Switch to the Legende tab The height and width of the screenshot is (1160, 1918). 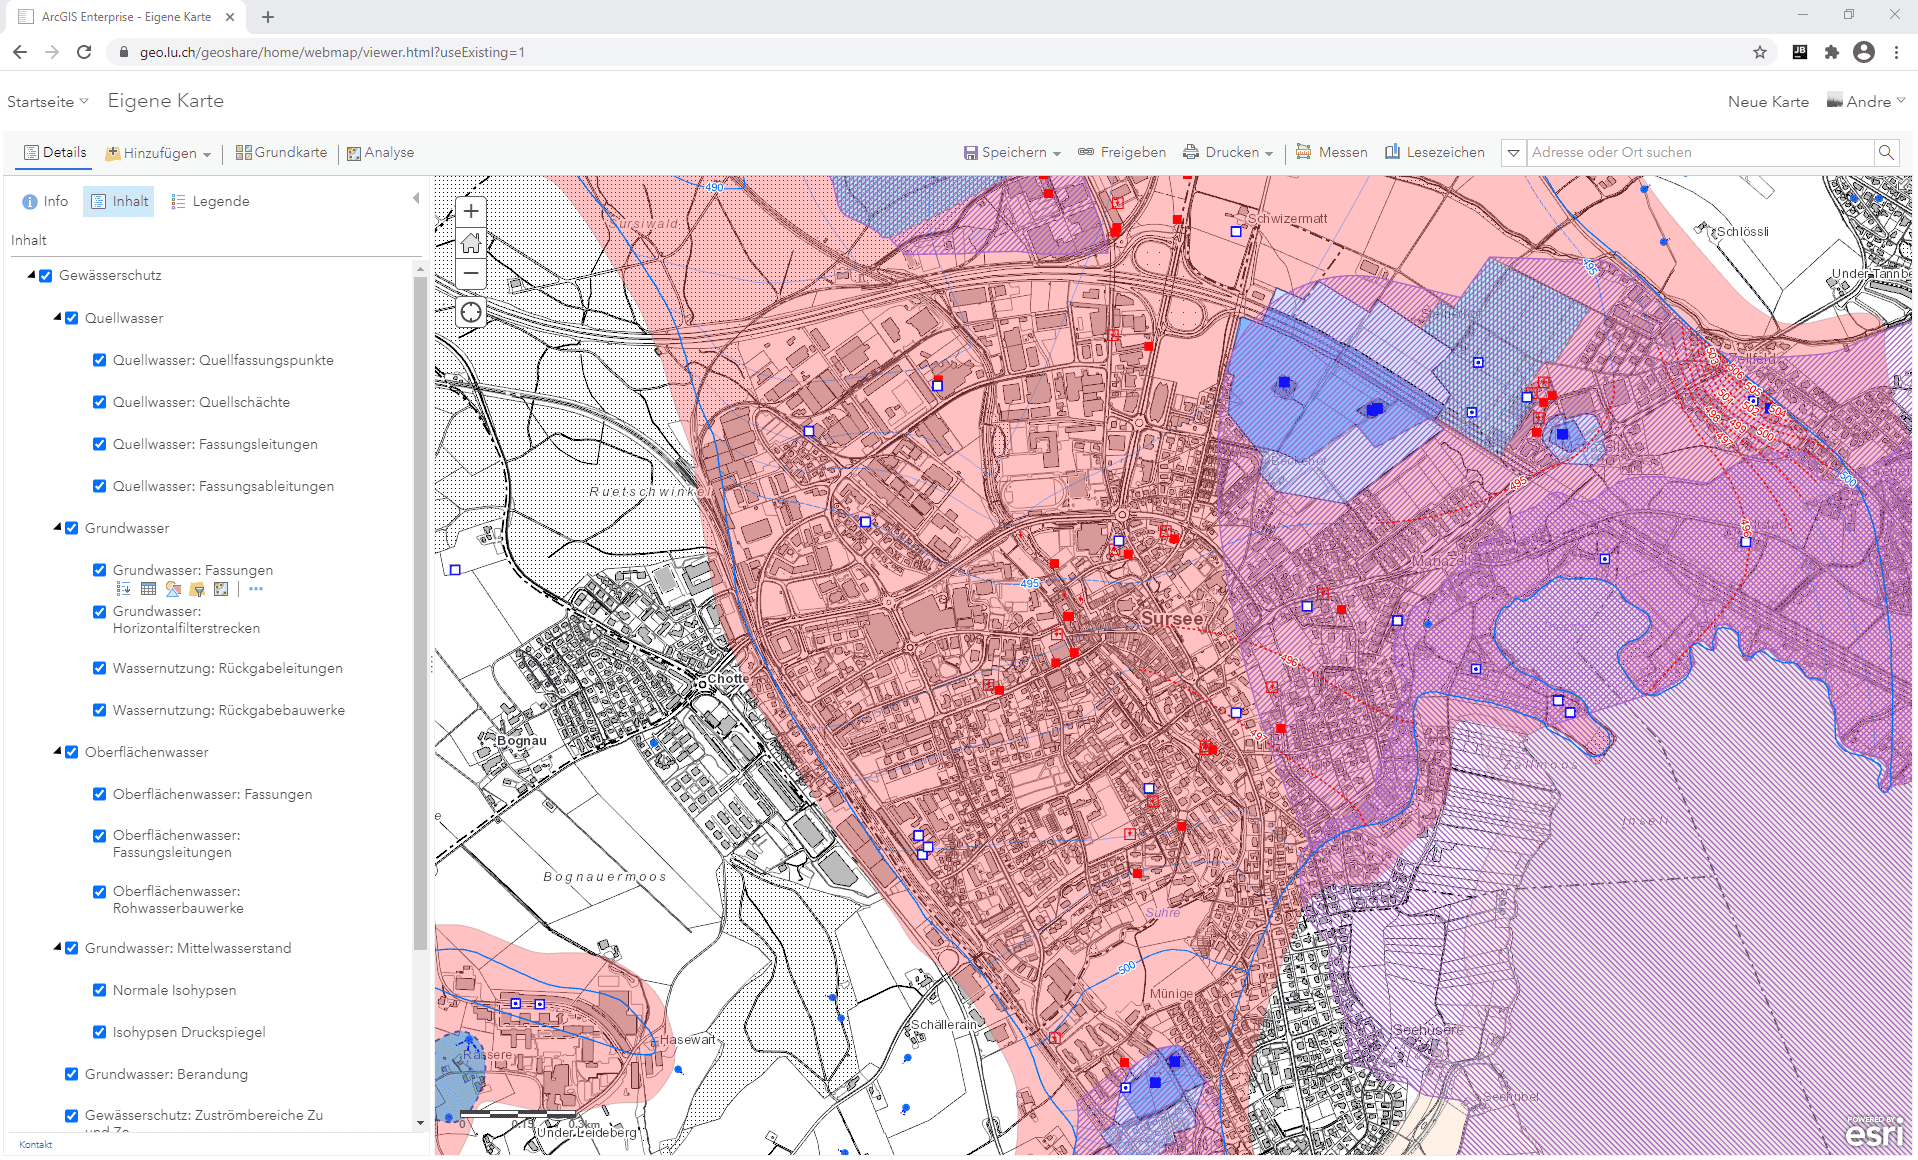tap(210, 201)
